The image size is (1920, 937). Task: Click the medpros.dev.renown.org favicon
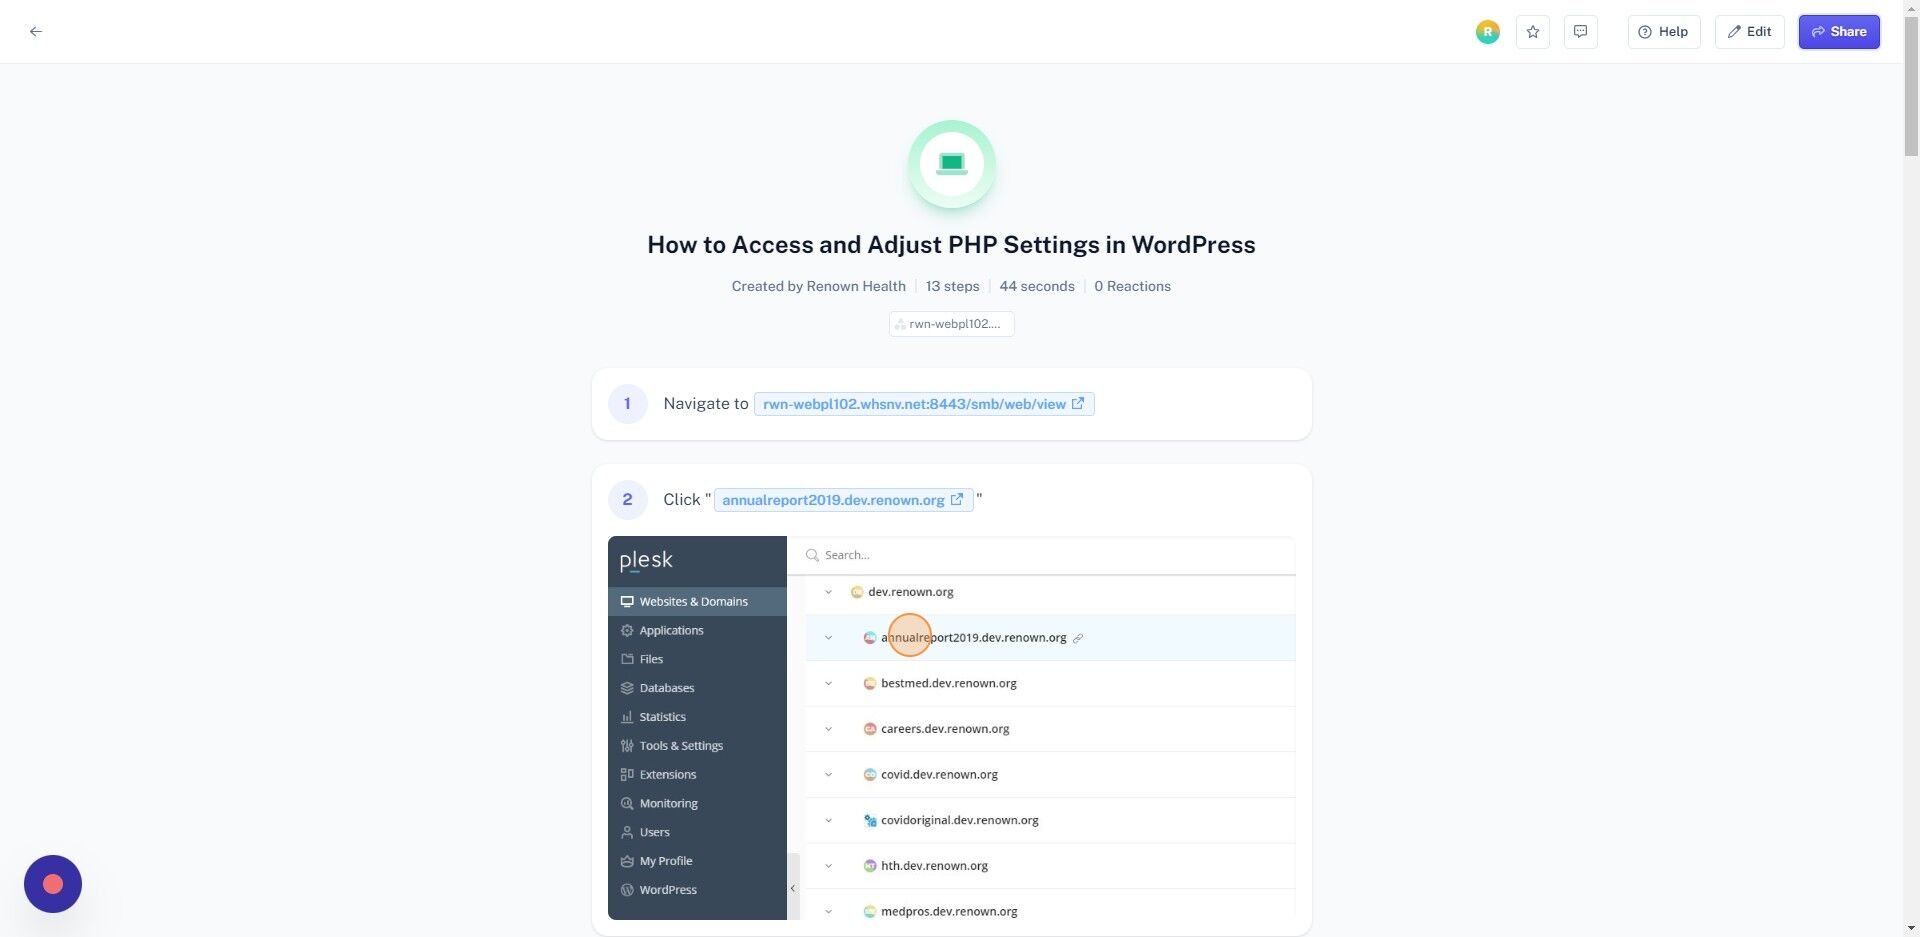[x=870, y=912]
